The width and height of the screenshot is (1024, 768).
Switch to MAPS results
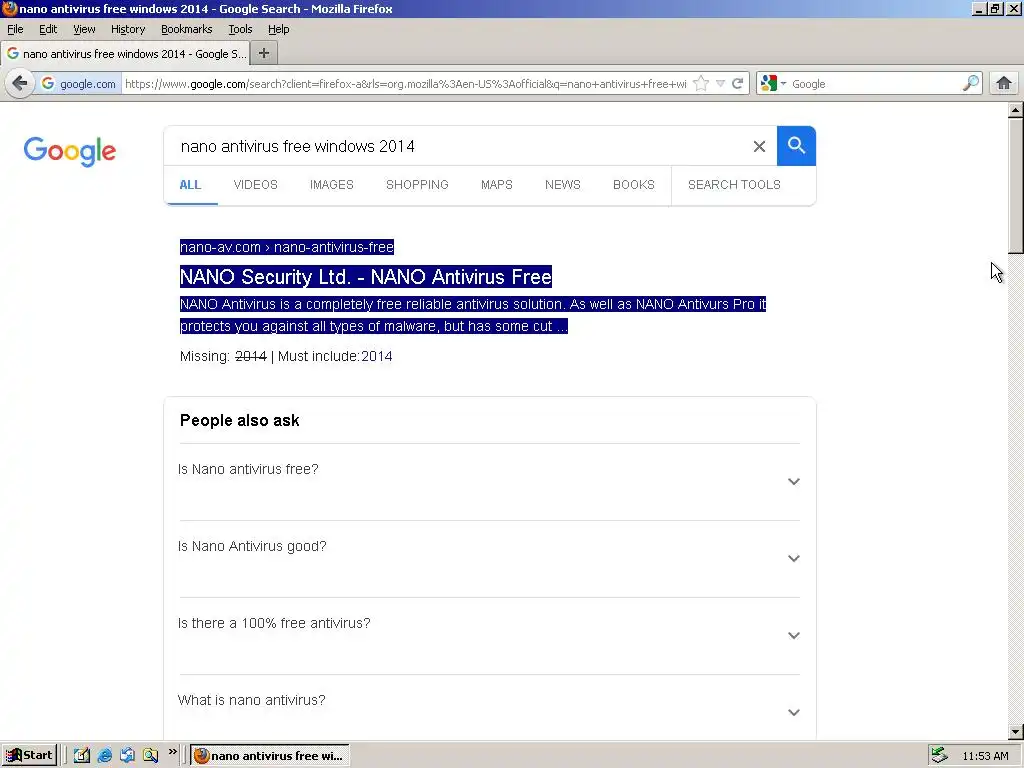click(497, 185)
